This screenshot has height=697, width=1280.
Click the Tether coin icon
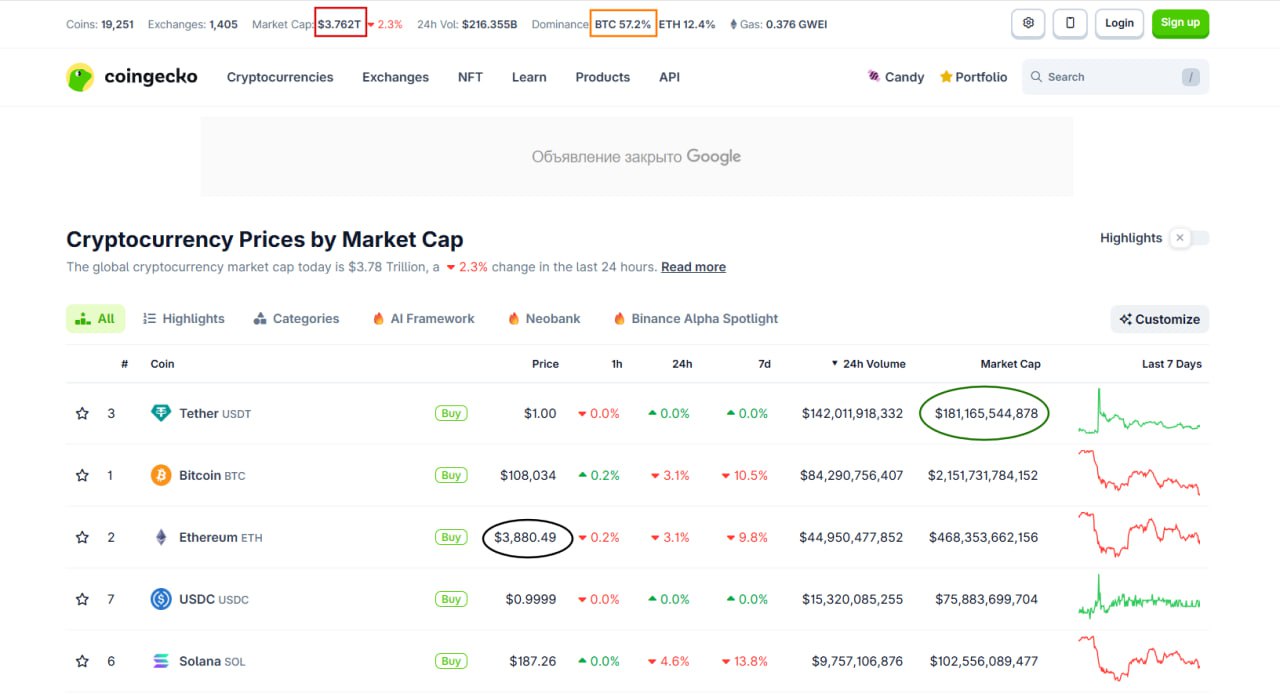click(x=161, y=413)
